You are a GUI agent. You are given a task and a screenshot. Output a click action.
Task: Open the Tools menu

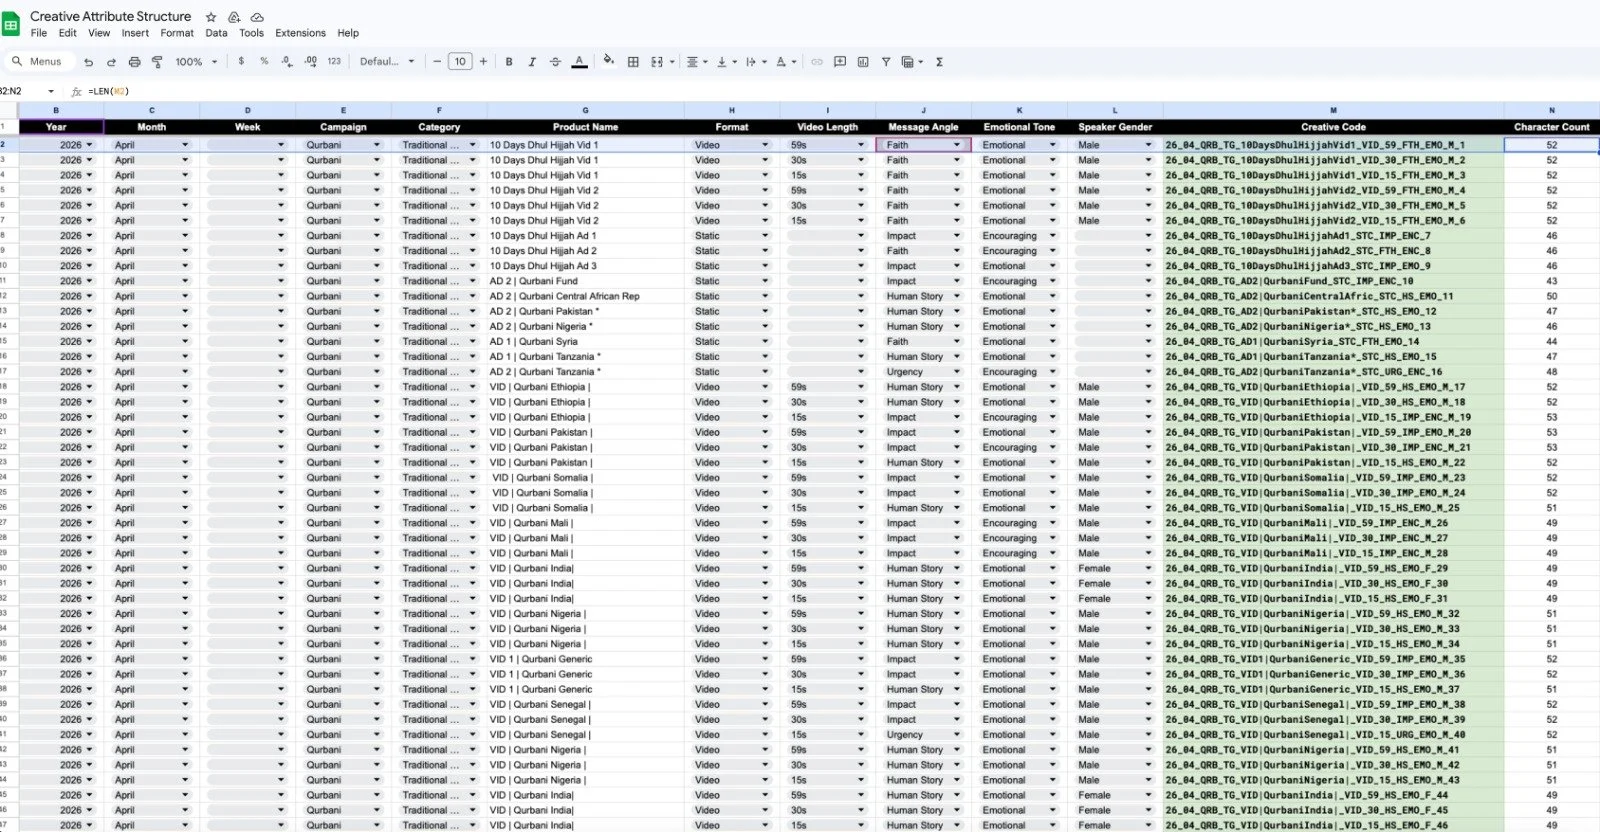point(251,33)
